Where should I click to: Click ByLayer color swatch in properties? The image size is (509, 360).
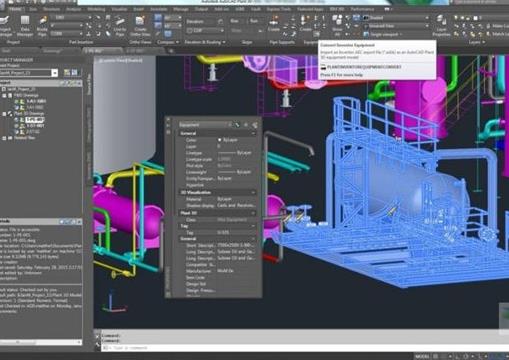tap(219, 140)
